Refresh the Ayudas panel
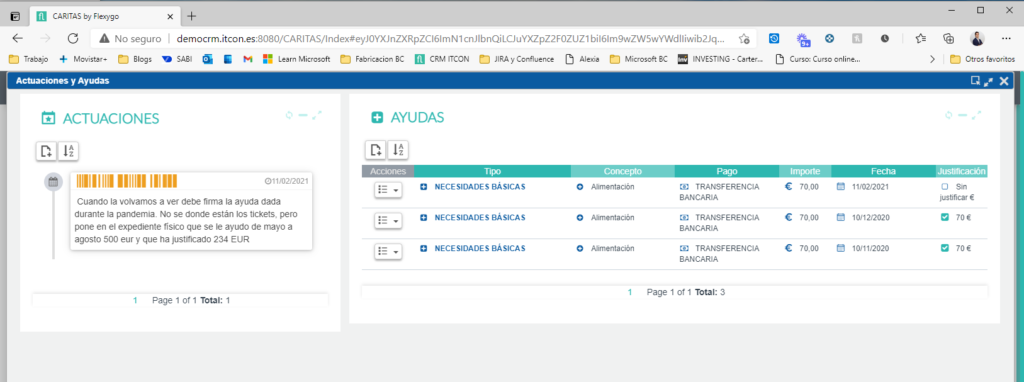Screen dimensions: 1024x382 (949, 116)
